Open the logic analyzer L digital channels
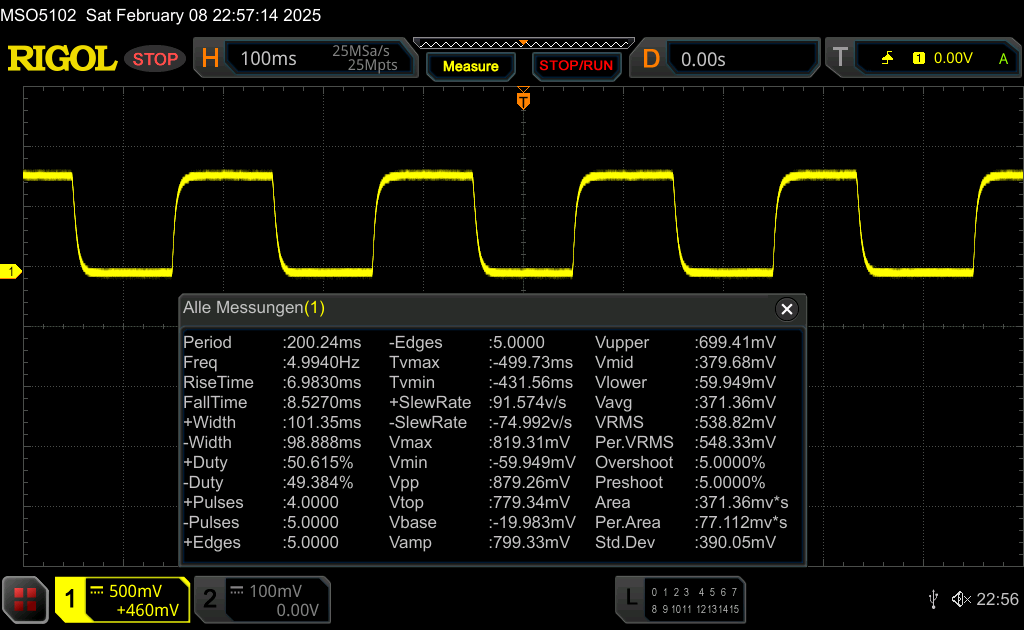The image size is (1024, 630). tap(680, 599)
